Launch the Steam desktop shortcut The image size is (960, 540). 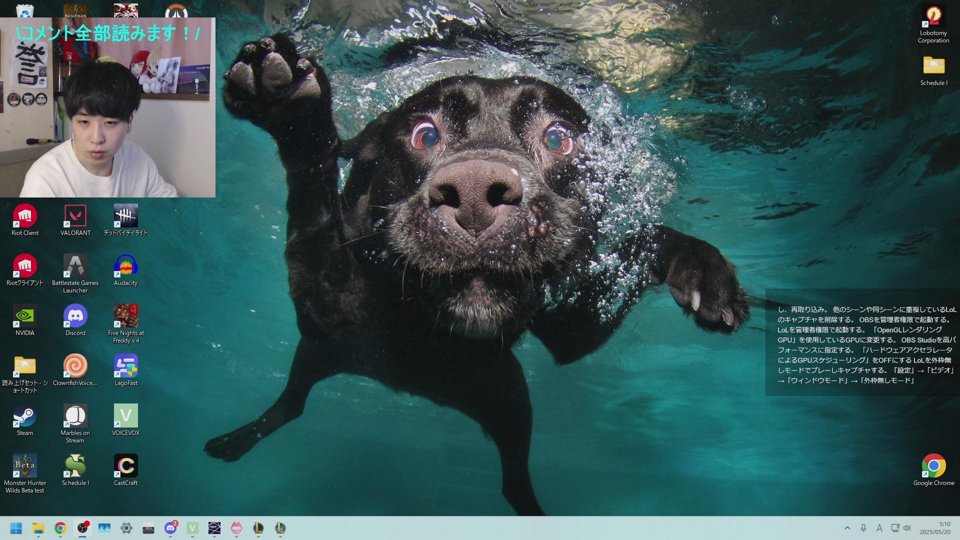tap(25, 416)
